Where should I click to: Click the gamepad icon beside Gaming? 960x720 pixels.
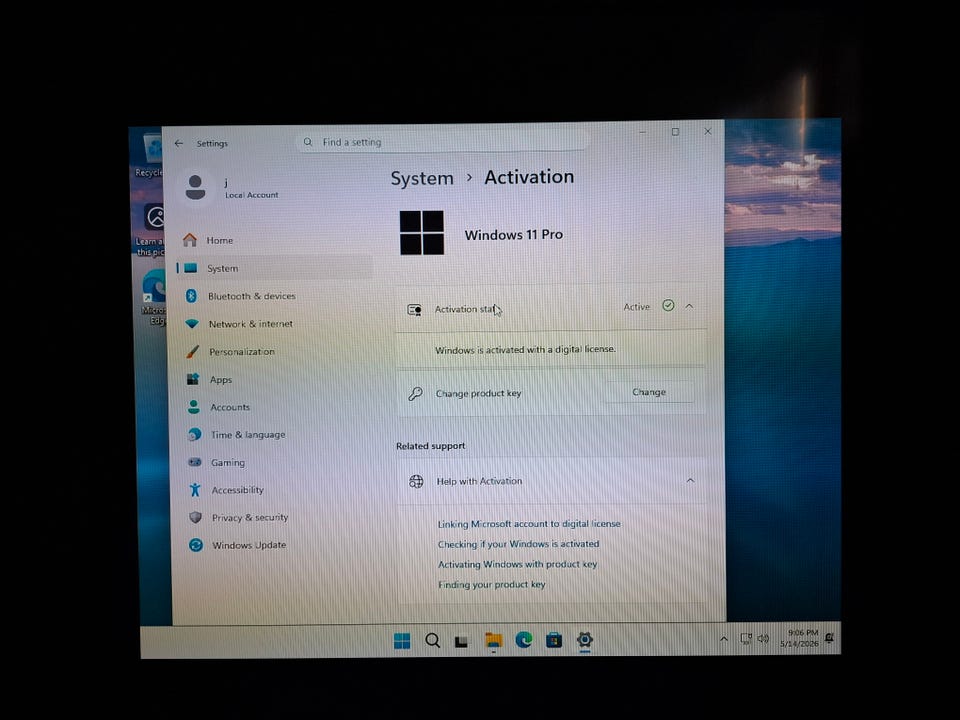click(194, 462)
